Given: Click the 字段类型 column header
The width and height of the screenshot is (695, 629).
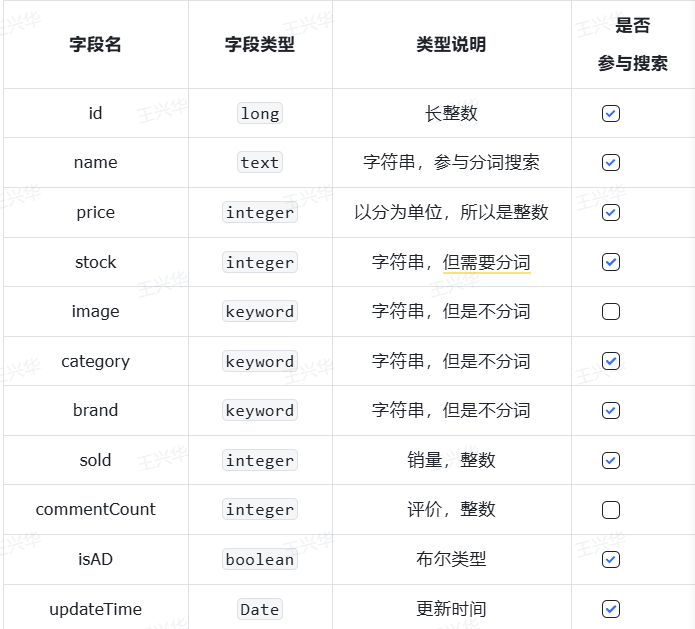Looking at the screenshot, I should 260,45.
